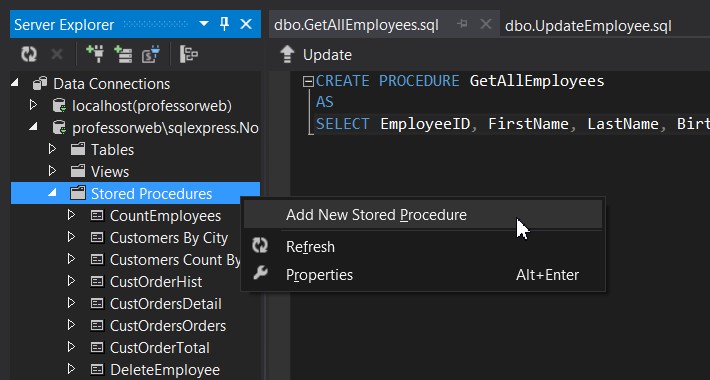Click the GetAllEmployees name in code
Screen dimensions: 710x380
[537, 81]
